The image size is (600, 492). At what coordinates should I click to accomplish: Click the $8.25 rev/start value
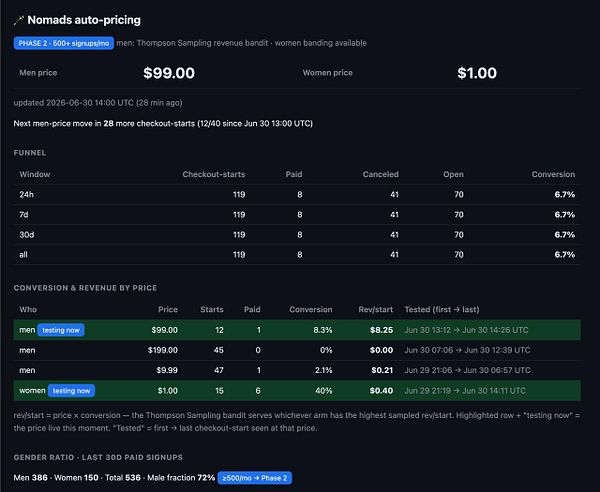coord(381,330)
